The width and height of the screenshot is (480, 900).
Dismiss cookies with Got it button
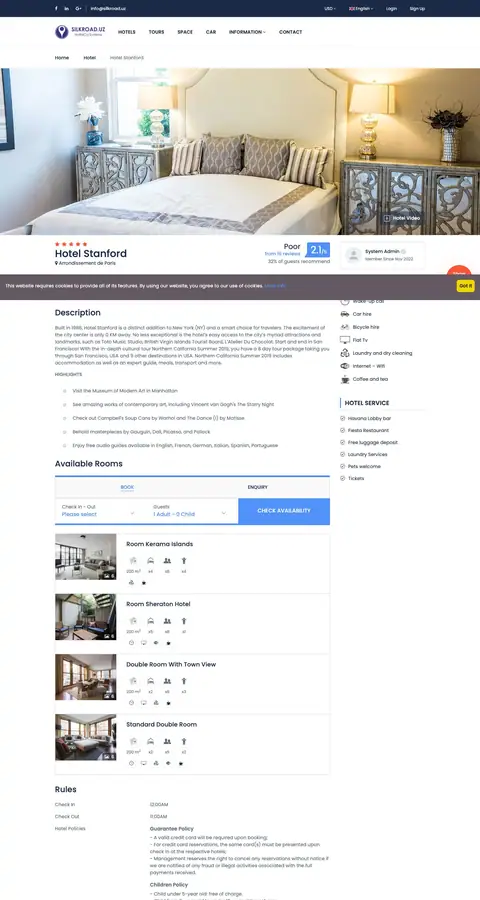click(x=465, y=286)
